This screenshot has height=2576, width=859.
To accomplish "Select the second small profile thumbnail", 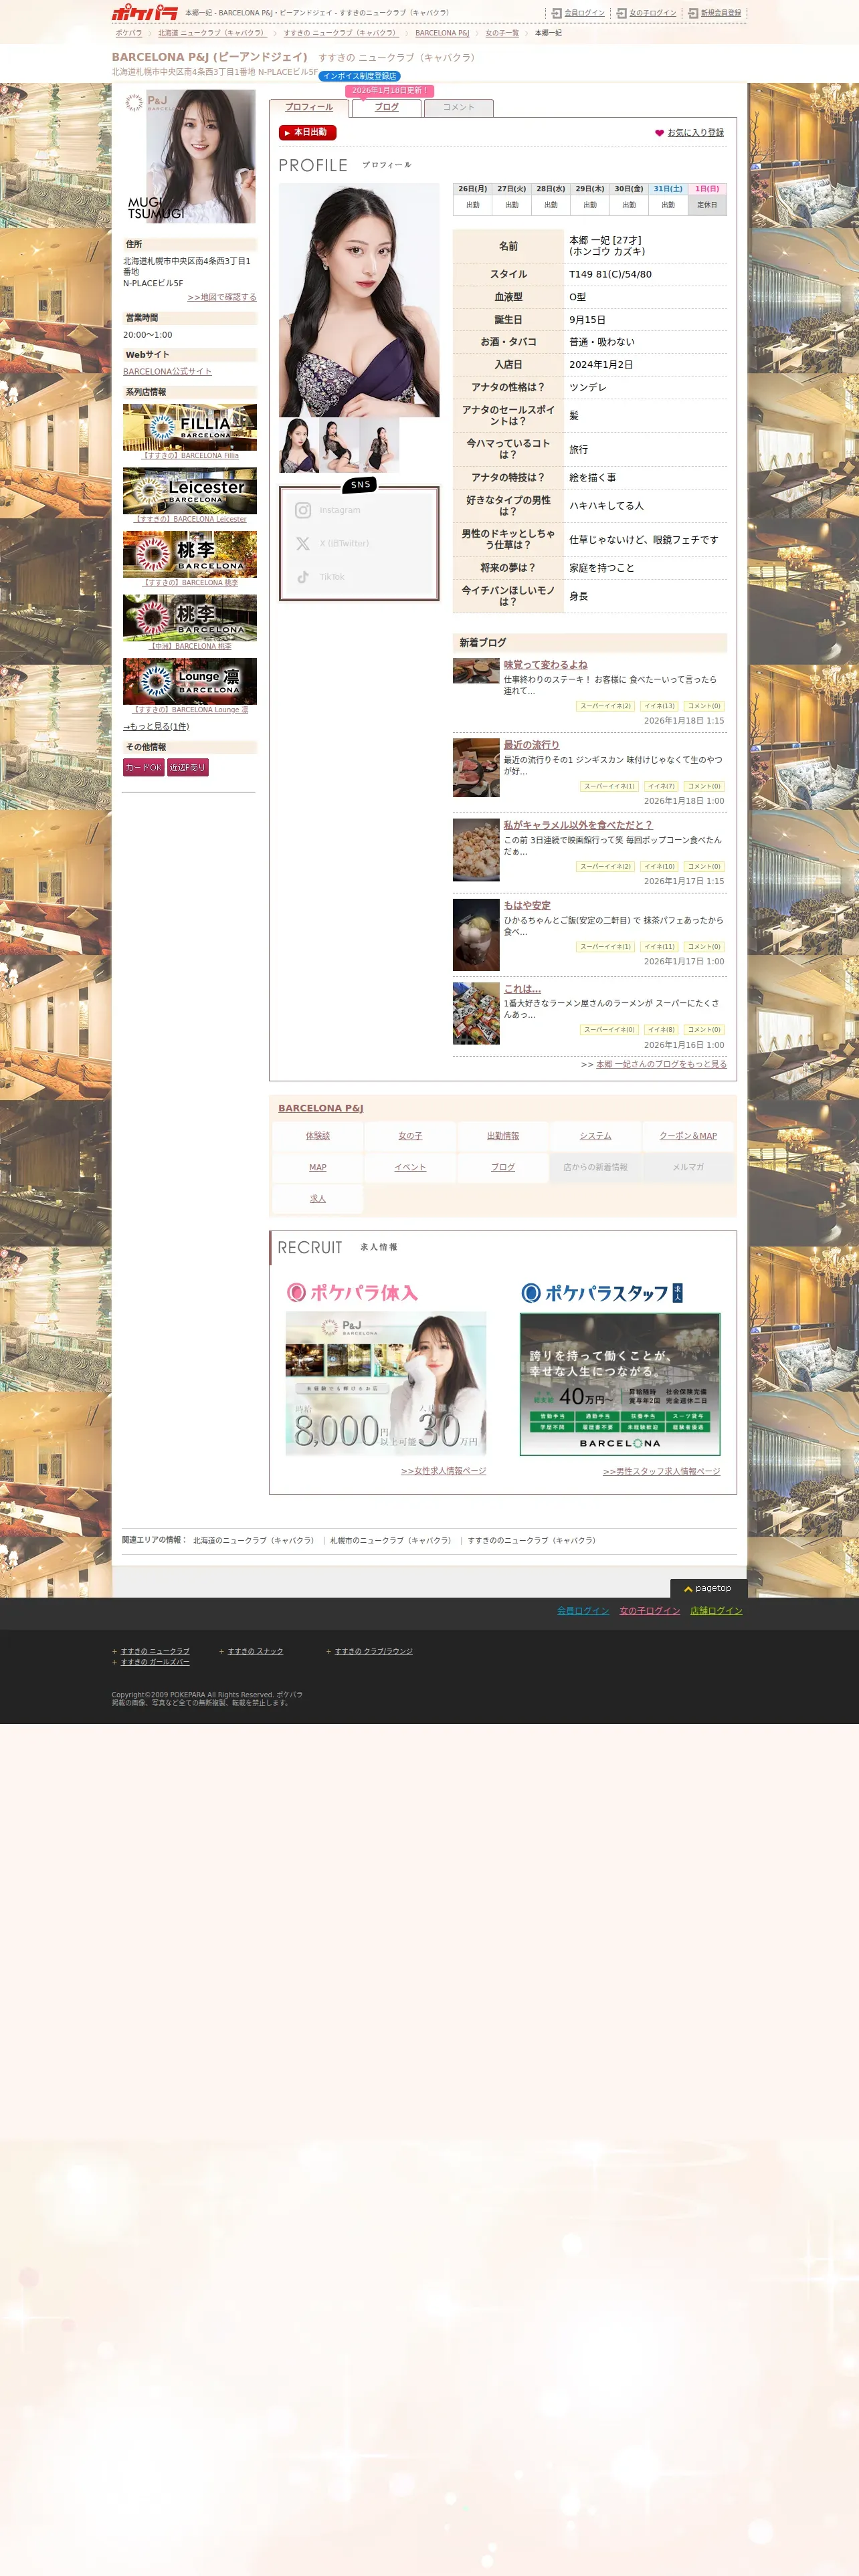I will coord(339,445).
